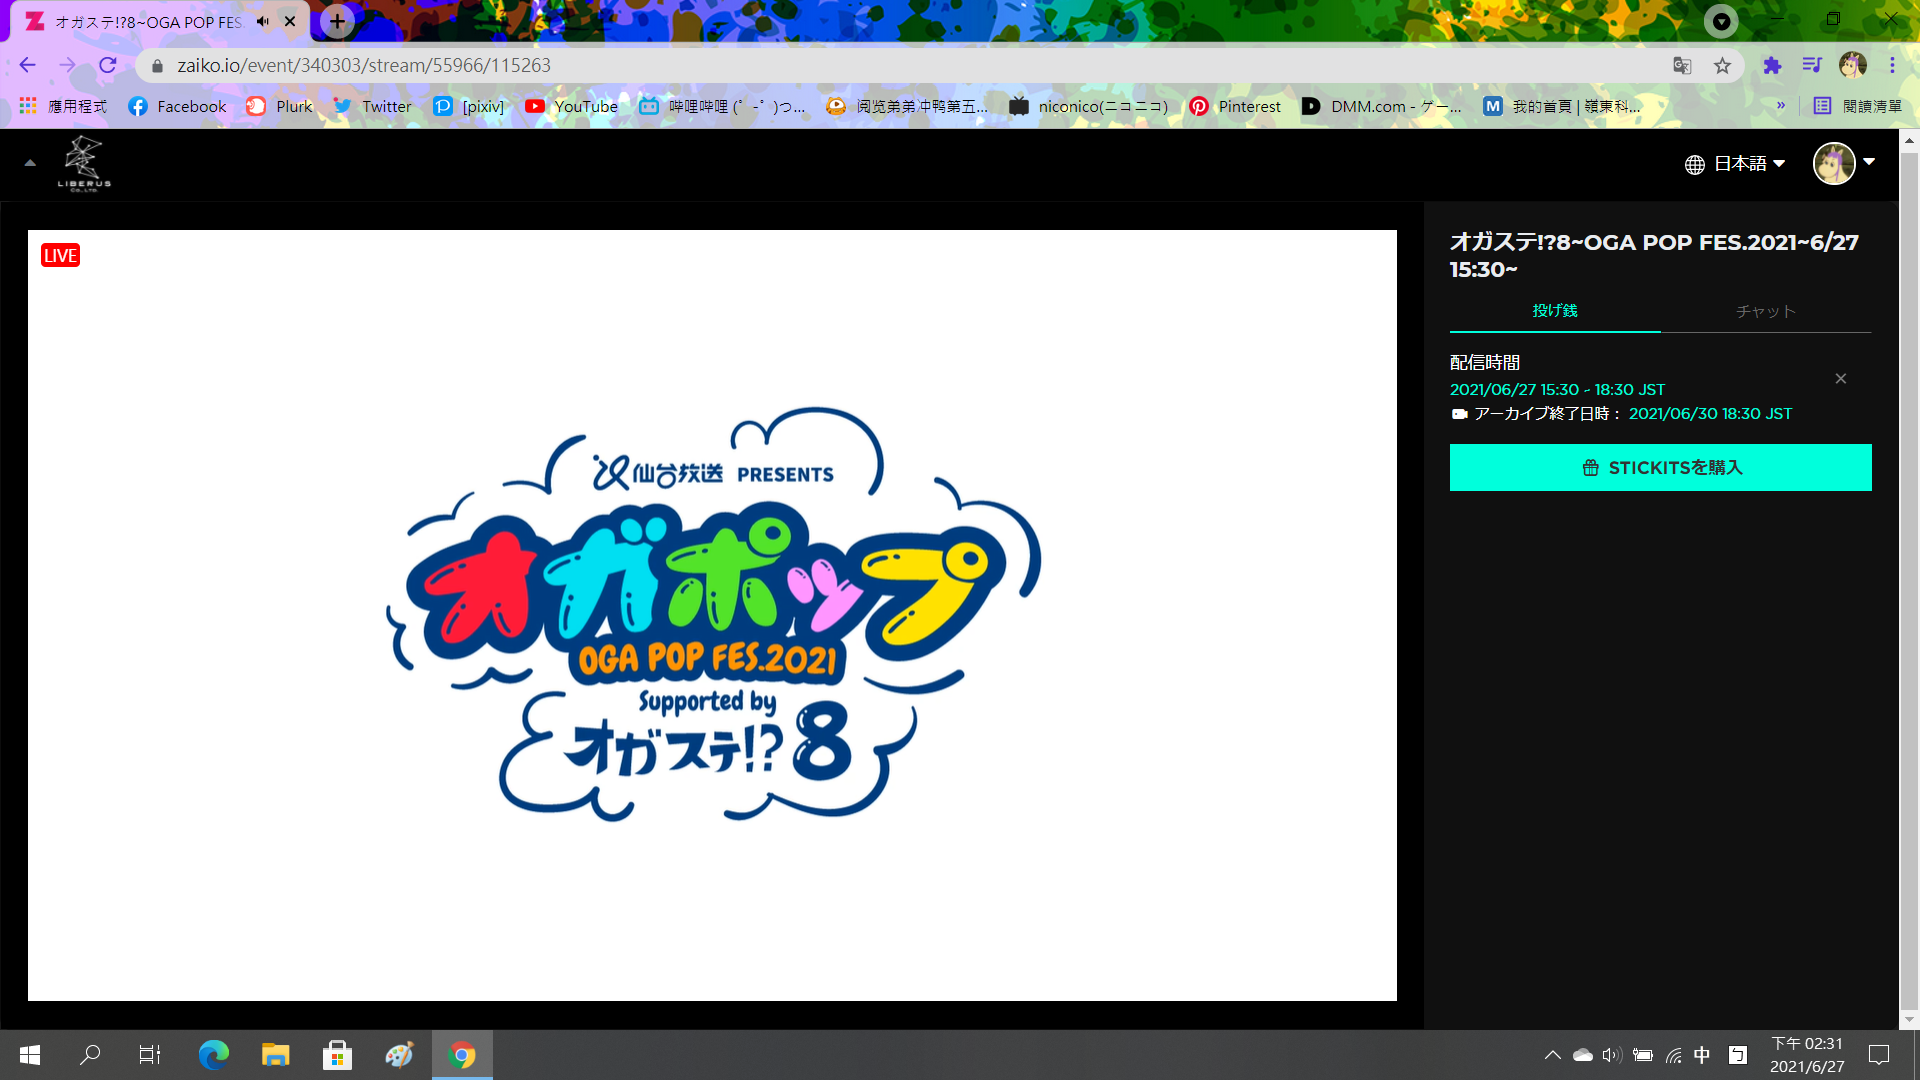The image size is (1920, 1080).
Task: Open the media control playlist icon
Action: click(x=1812, y=65)
